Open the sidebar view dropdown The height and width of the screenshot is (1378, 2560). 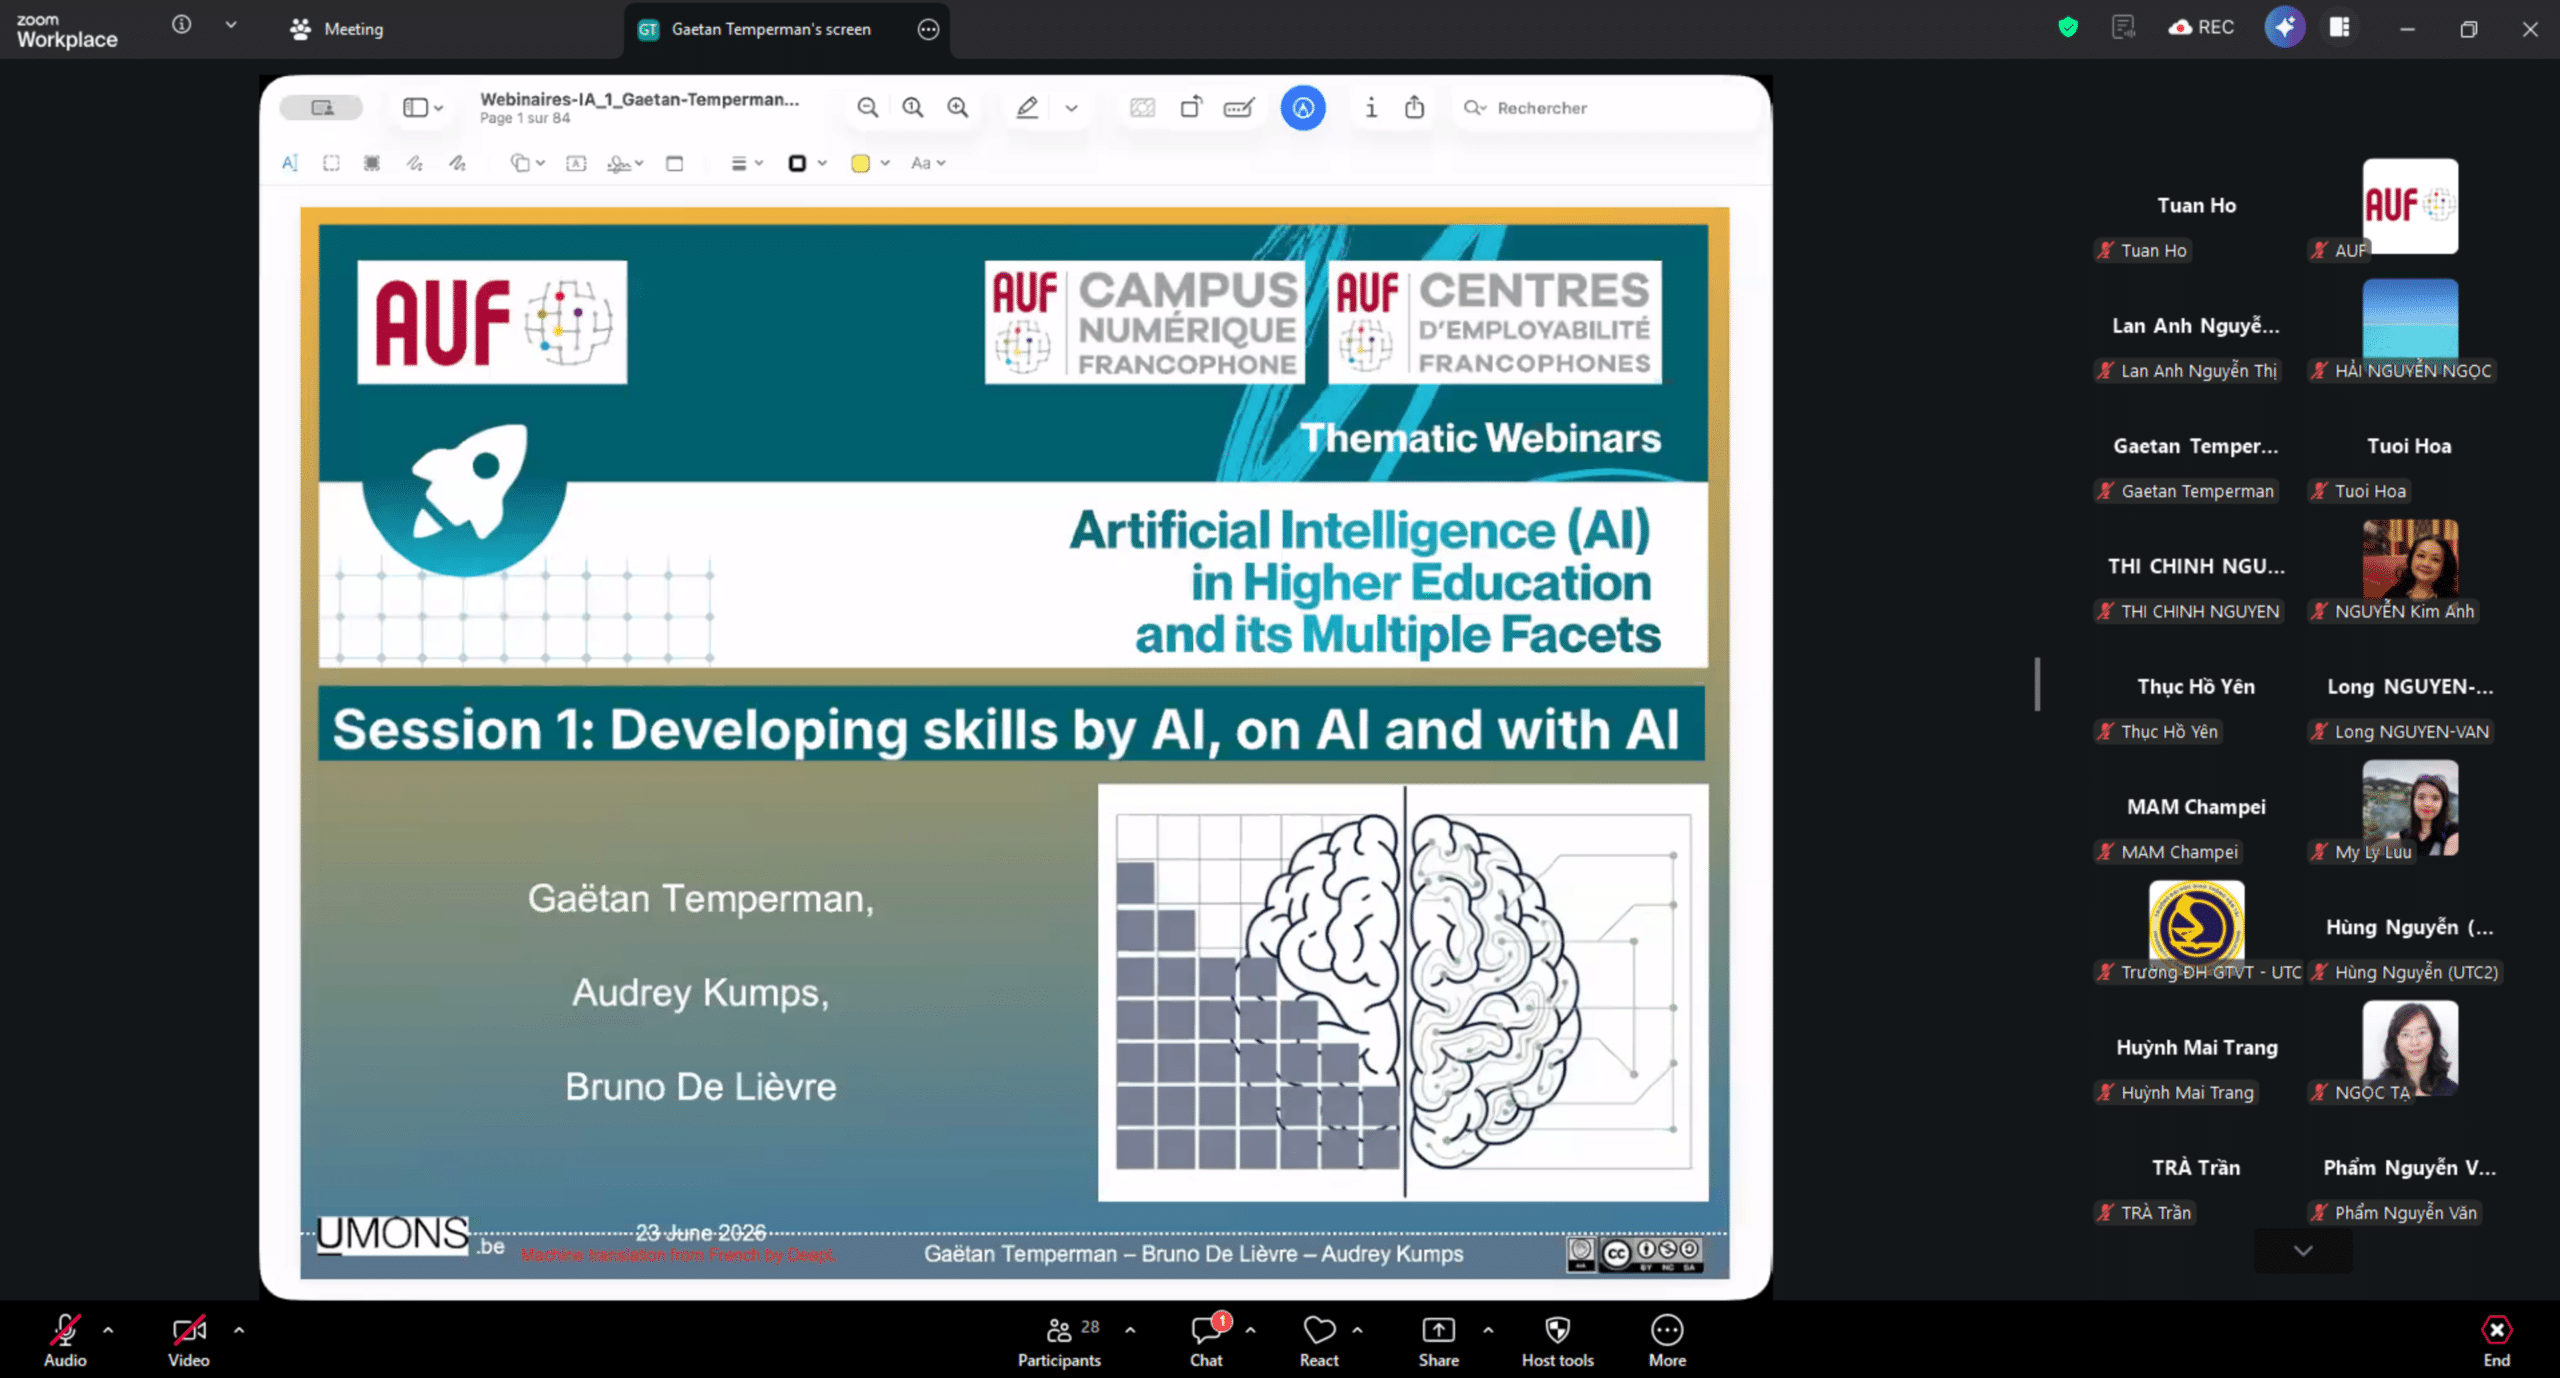[x=422, y=107]
